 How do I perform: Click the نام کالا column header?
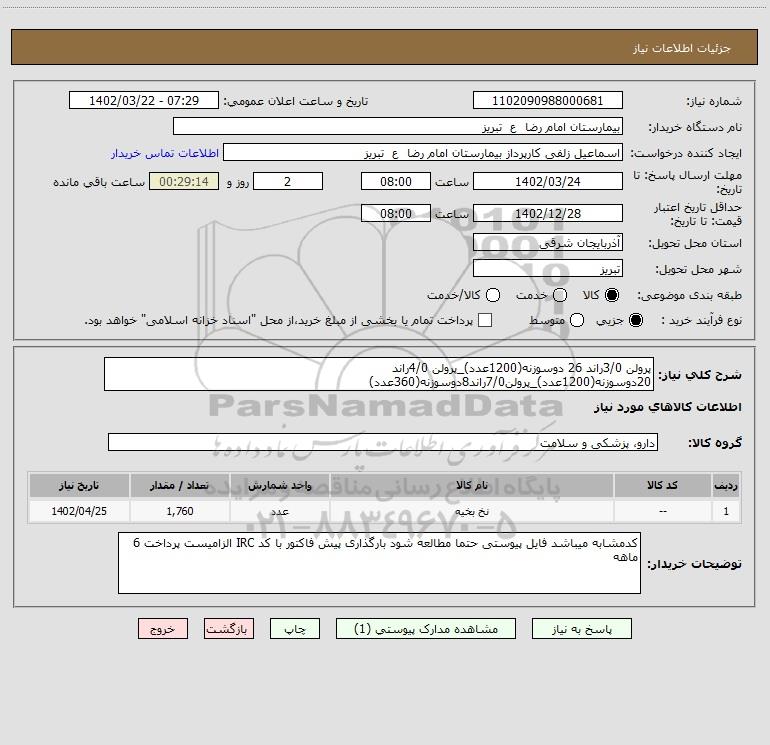pos(472,486)
